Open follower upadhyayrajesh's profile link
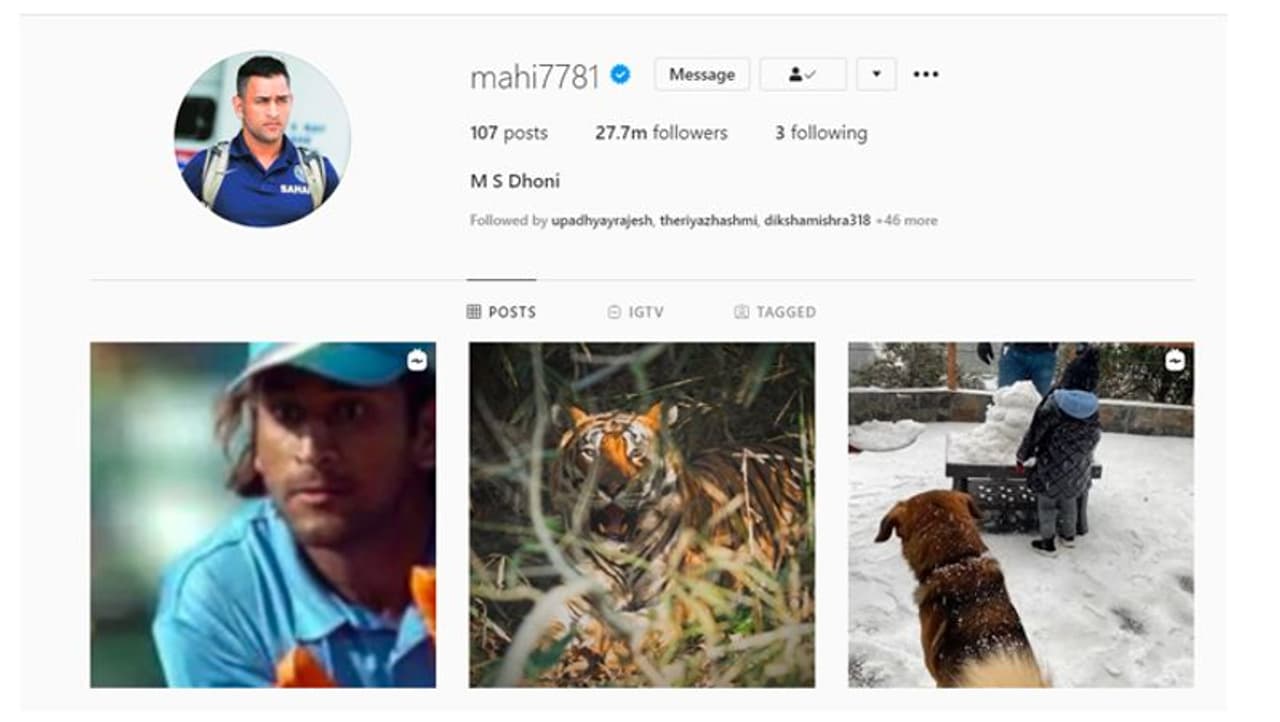Screen dimensions: 1280x722 (602, 221)
